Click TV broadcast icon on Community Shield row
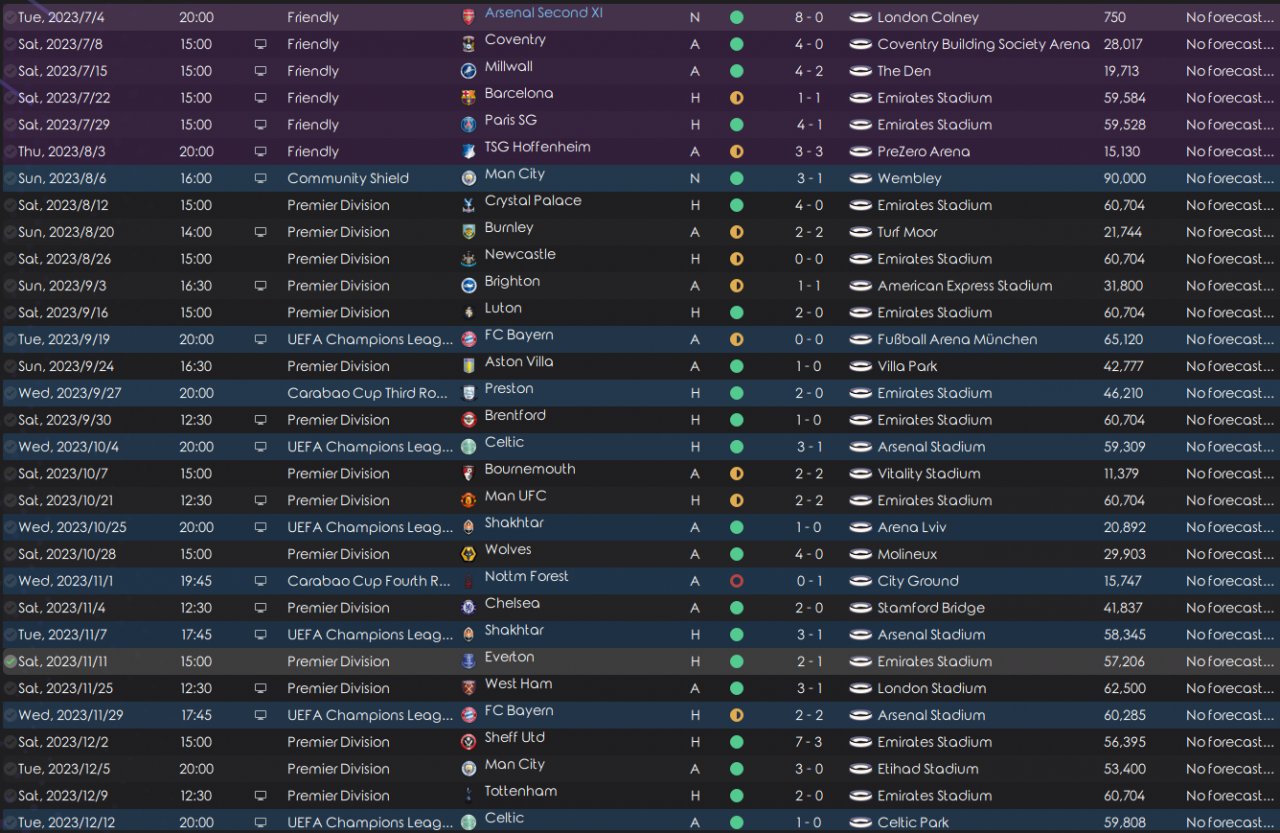Viewport: 1280px width, 833px height. coord(261,179)
